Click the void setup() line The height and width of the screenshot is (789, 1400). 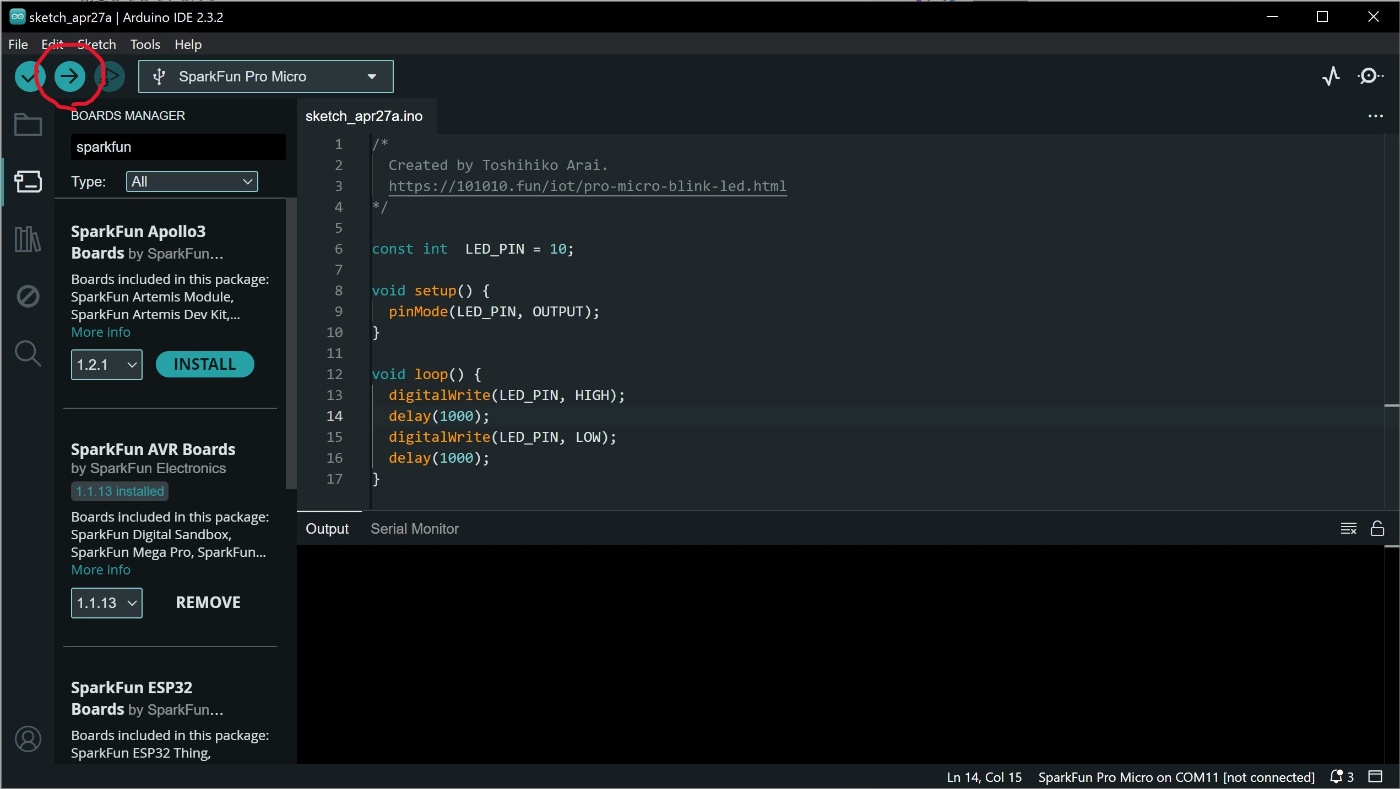click(x=431, y=291)
